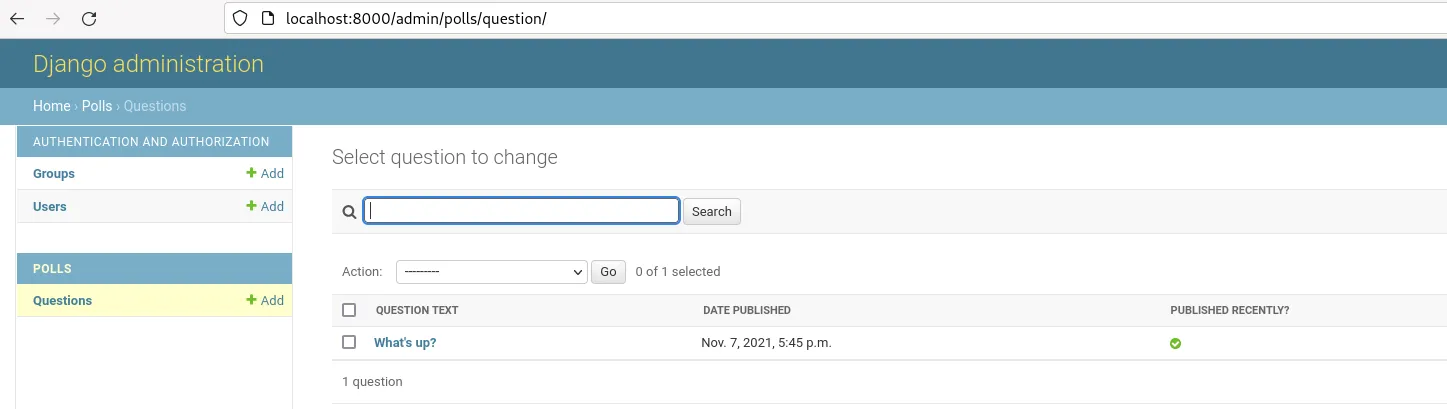Focus the question search text field

click(521, 211)
